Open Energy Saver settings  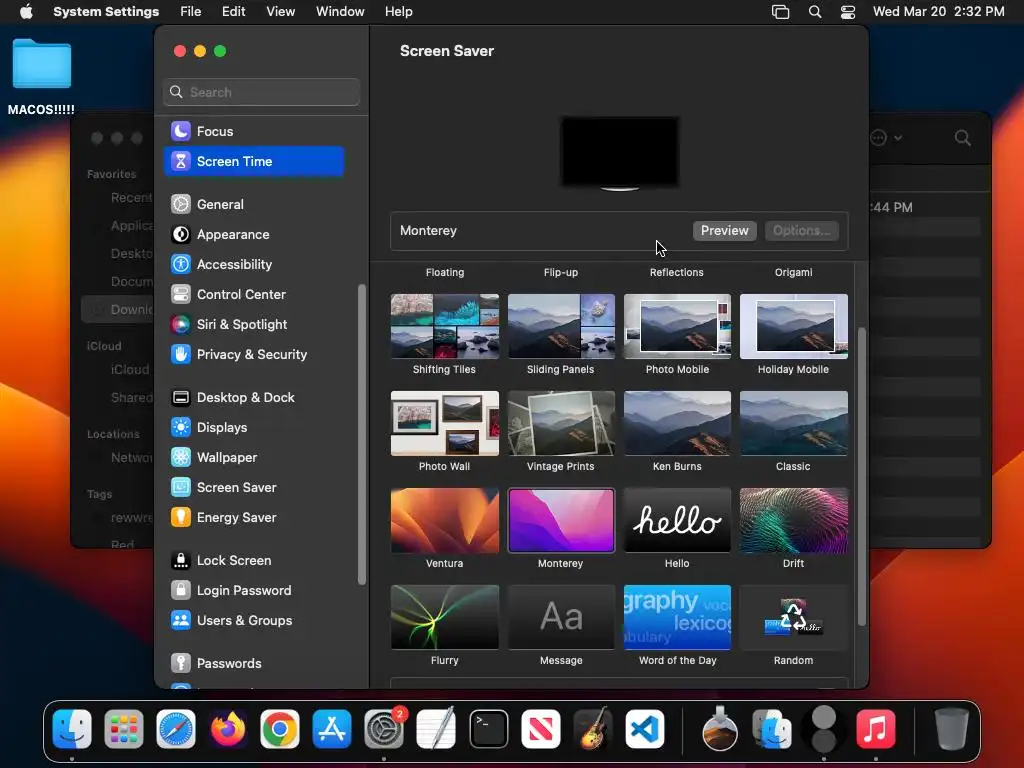(254, 518)
